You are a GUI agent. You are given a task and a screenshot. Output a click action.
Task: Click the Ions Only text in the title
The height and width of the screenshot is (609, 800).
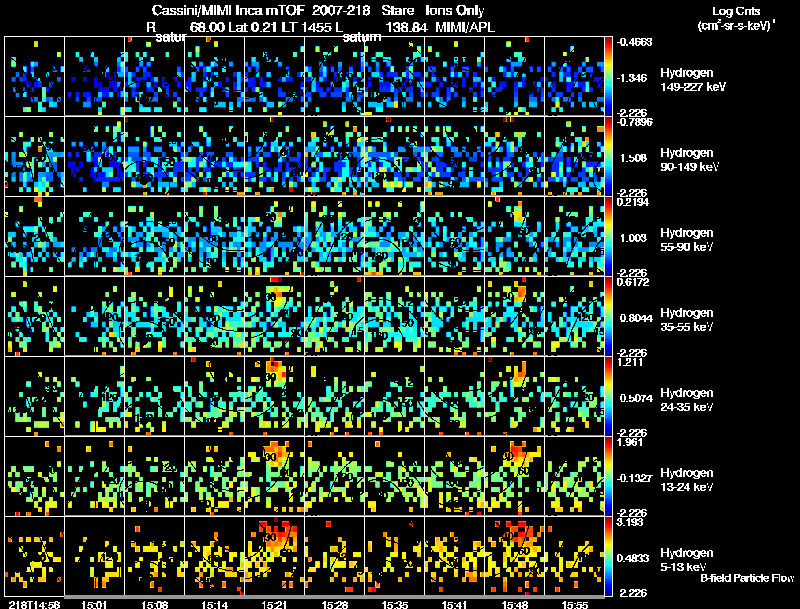coord(455,11)
